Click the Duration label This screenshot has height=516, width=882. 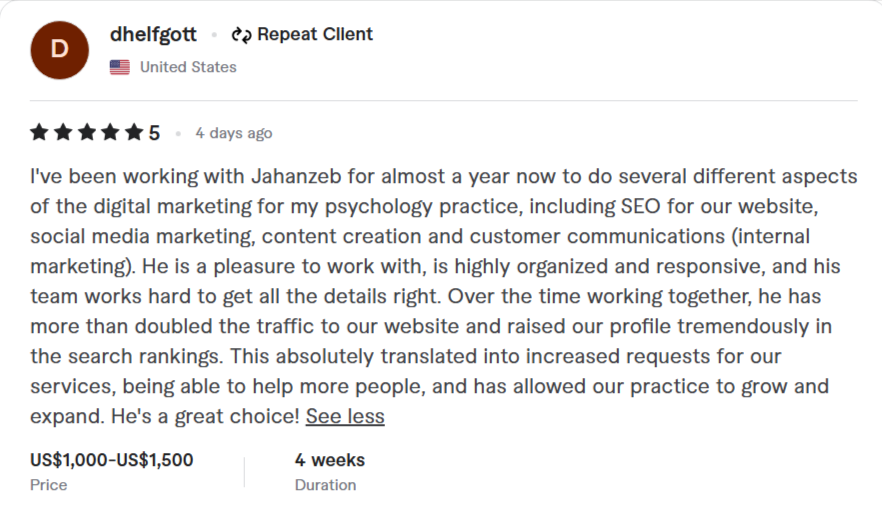coord(325,485)
